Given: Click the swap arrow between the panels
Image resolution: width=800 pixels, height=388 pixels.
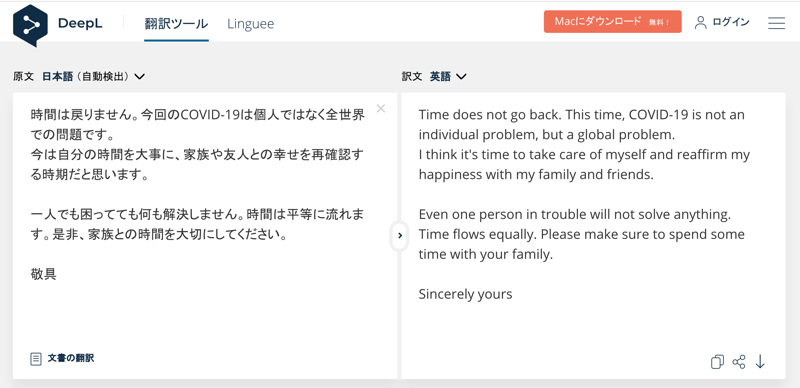Looking at the screenshot, I should coord(399,235).
